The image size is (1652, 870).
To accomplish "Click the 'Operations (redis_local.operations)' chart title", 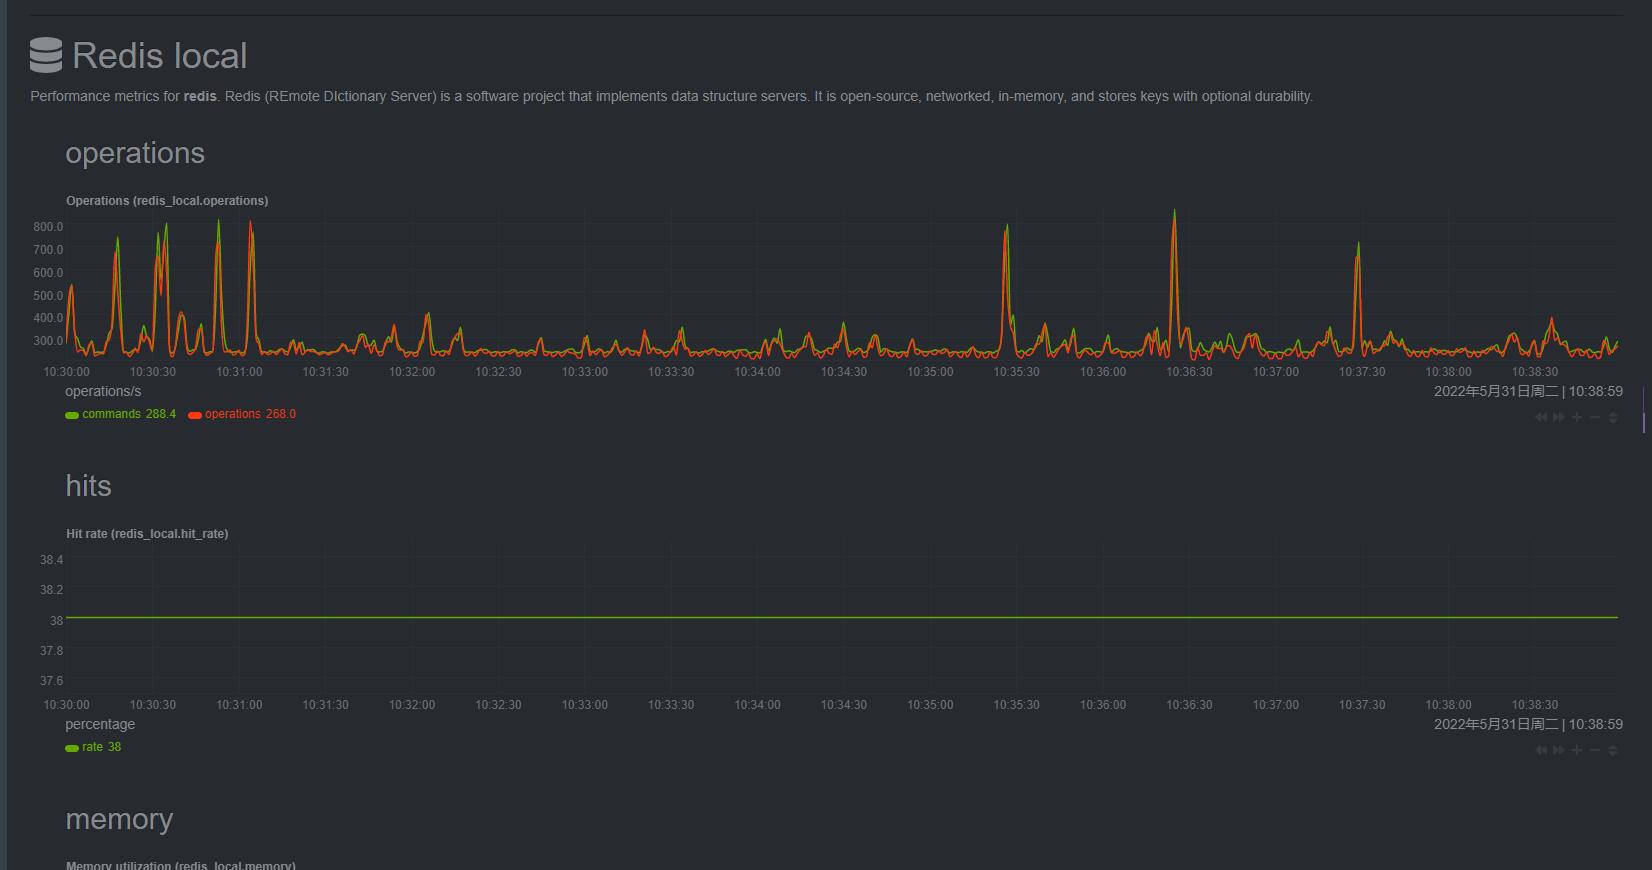I will [167, 201].
